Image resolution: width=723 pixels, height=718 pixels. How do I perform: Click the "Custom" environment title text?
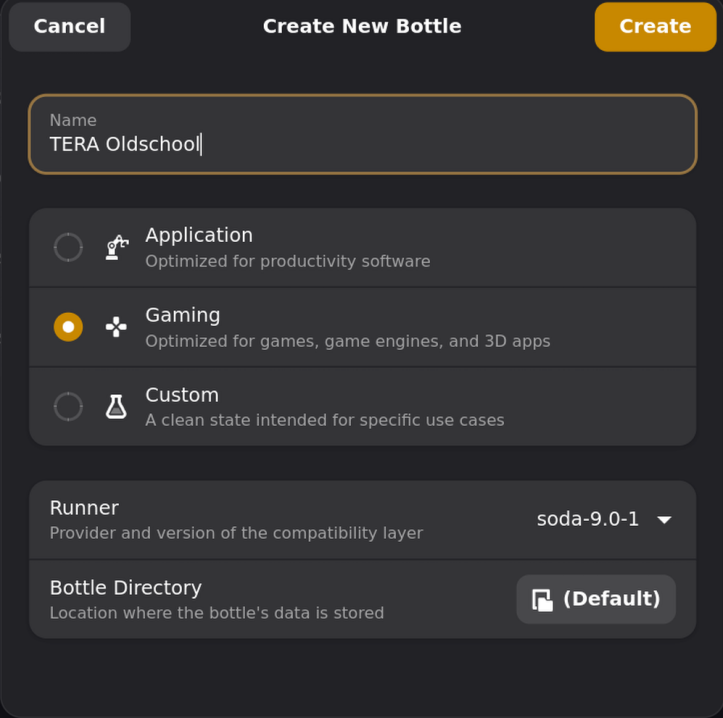coord(182,395)
